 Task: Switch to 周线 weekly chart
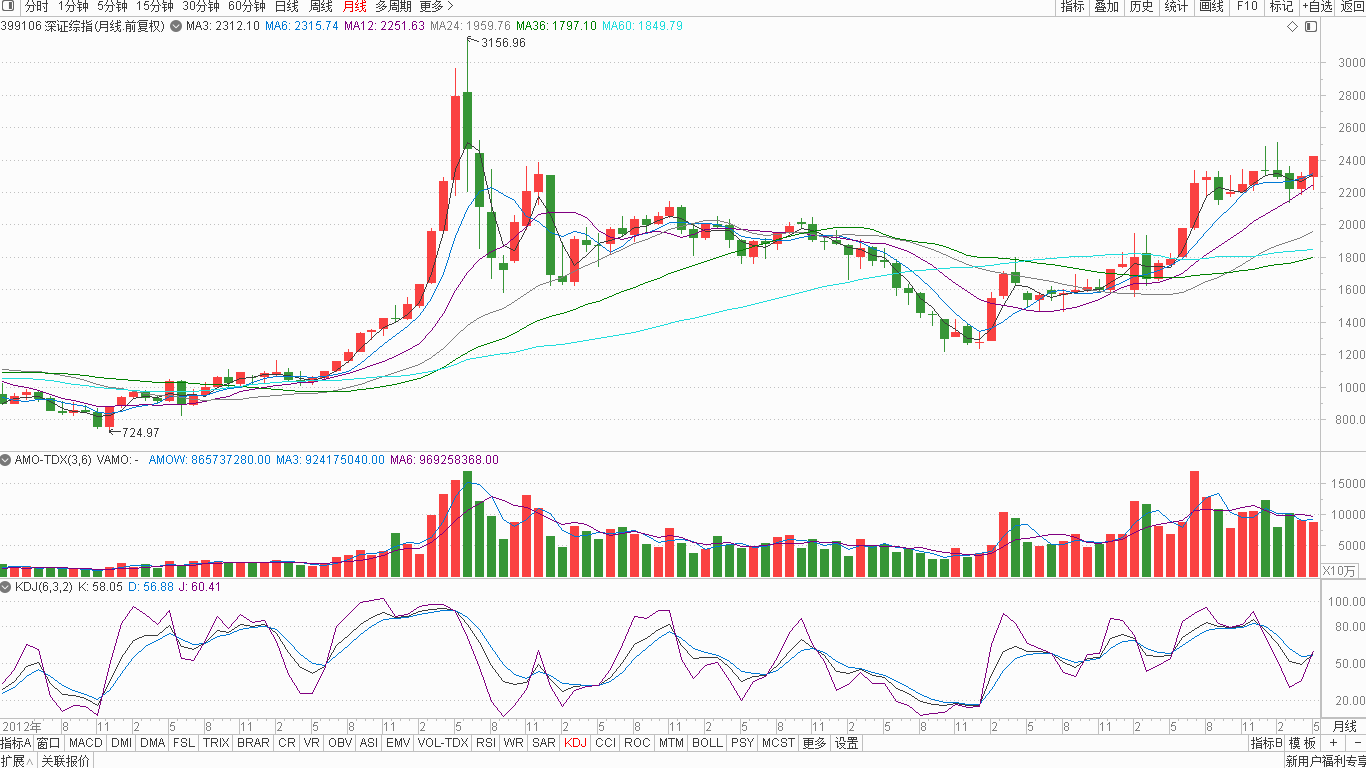321,6
